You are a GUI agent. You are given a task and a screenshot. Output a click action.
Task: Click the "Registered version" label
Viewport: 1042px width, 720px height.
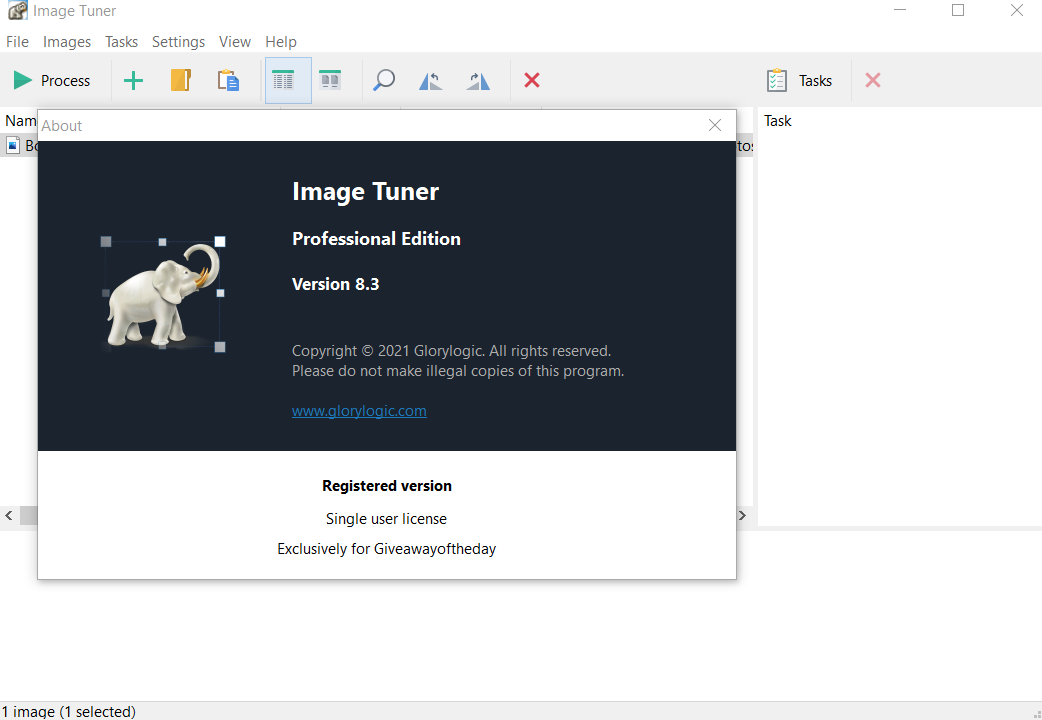point(387,486)
